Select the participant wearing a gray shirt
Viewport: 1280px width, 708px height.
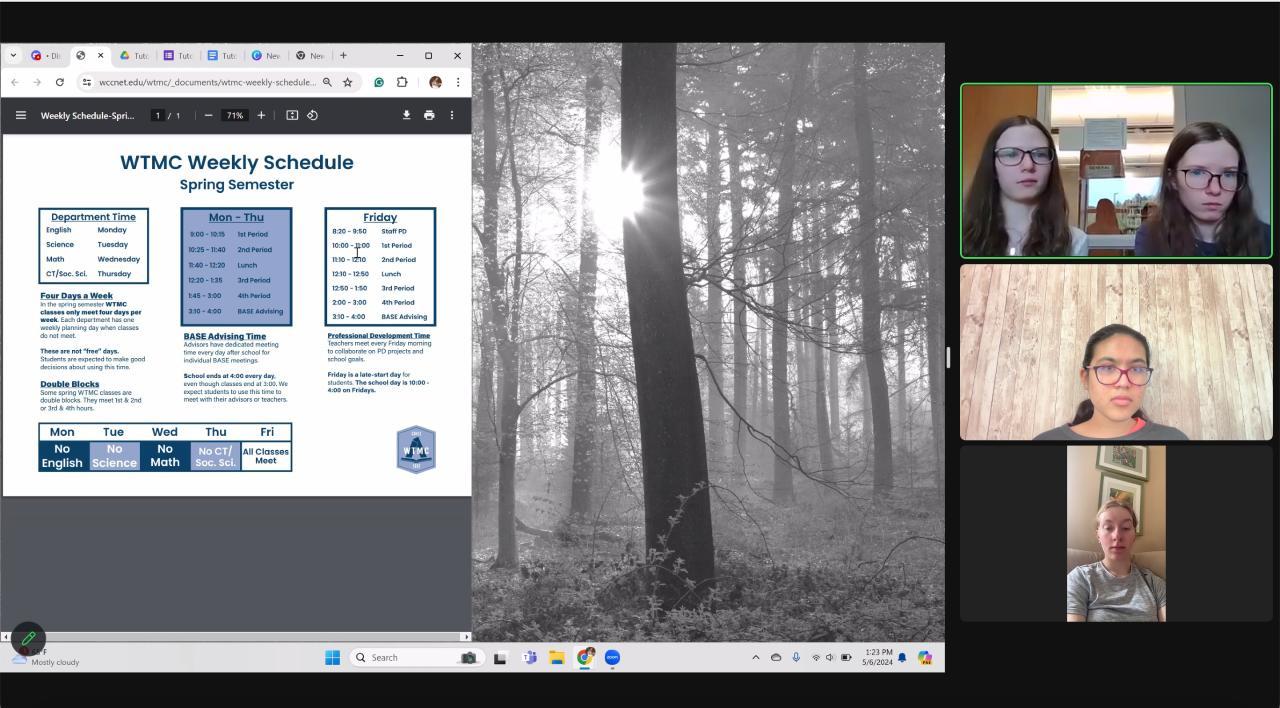click(x=1116, y=534)
